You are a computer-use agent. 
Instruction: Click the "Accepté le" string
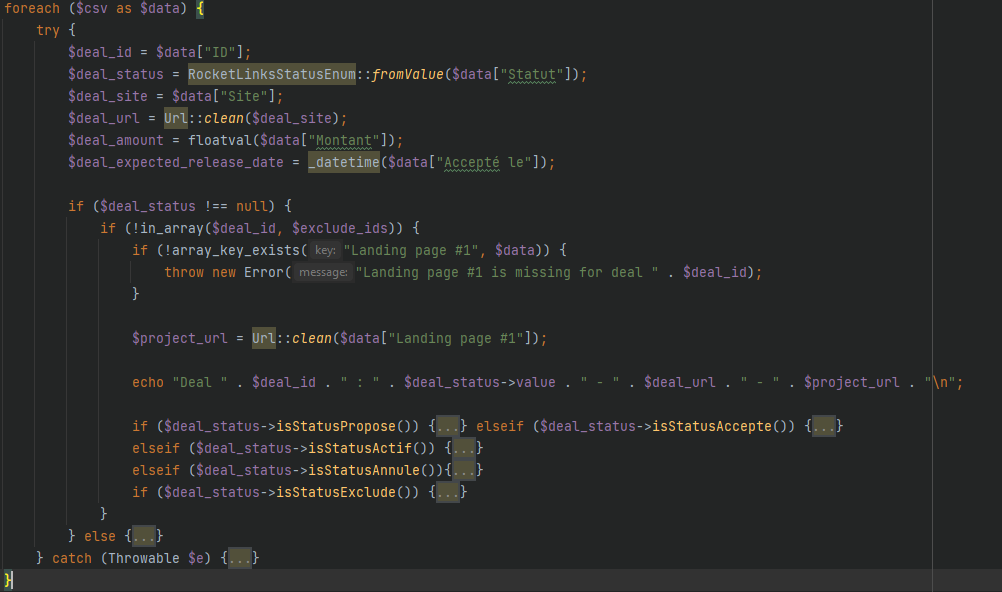484,162
